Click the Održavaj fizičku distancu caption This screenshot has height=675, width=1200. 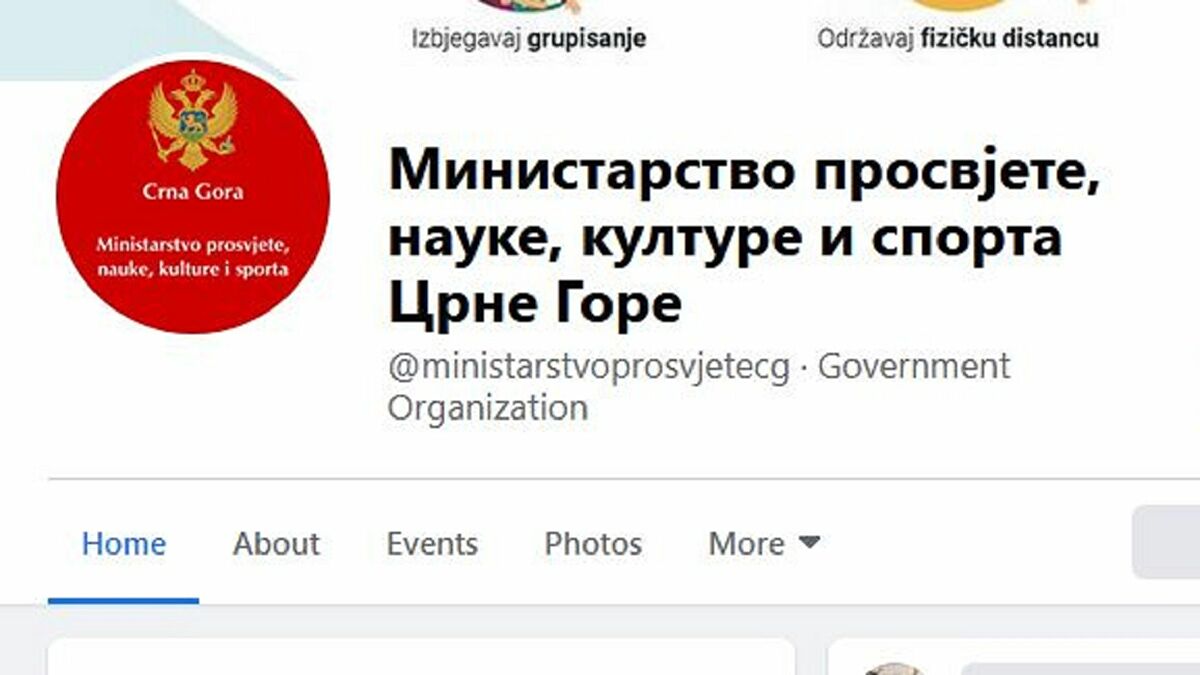tap(958, 39)
